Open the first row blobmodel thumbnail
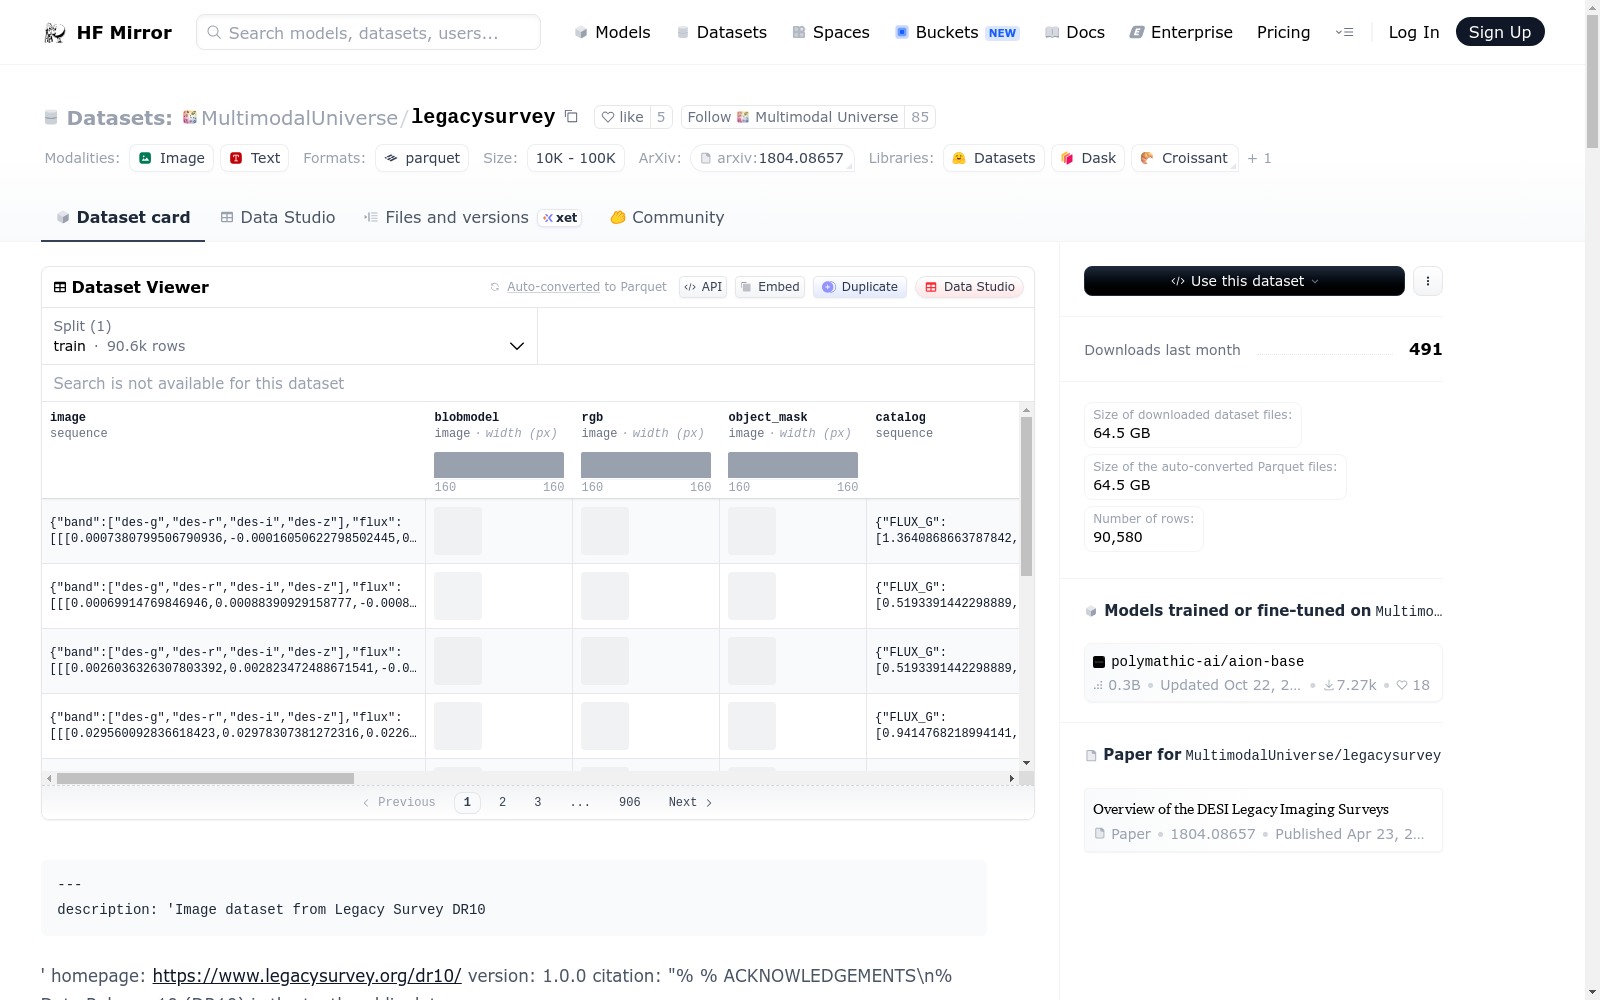The width and height of the screenshot is (1600, 1000). click(458, 531)
